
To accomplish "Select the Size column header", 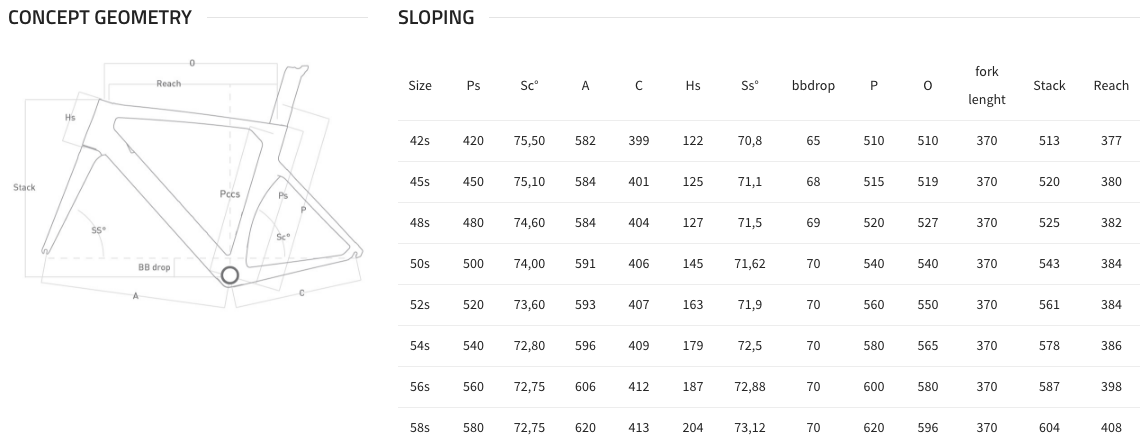I will pos(420,85).
